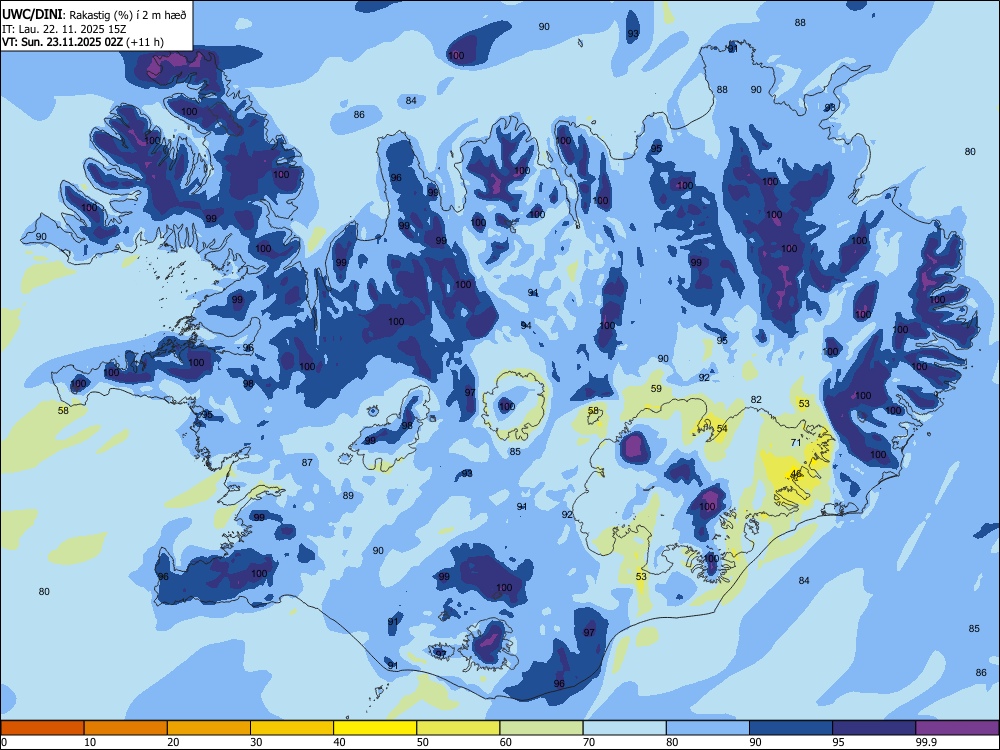
Task: Click the dark navy 95–99.9 legend swatch
Action: point(874,728)
